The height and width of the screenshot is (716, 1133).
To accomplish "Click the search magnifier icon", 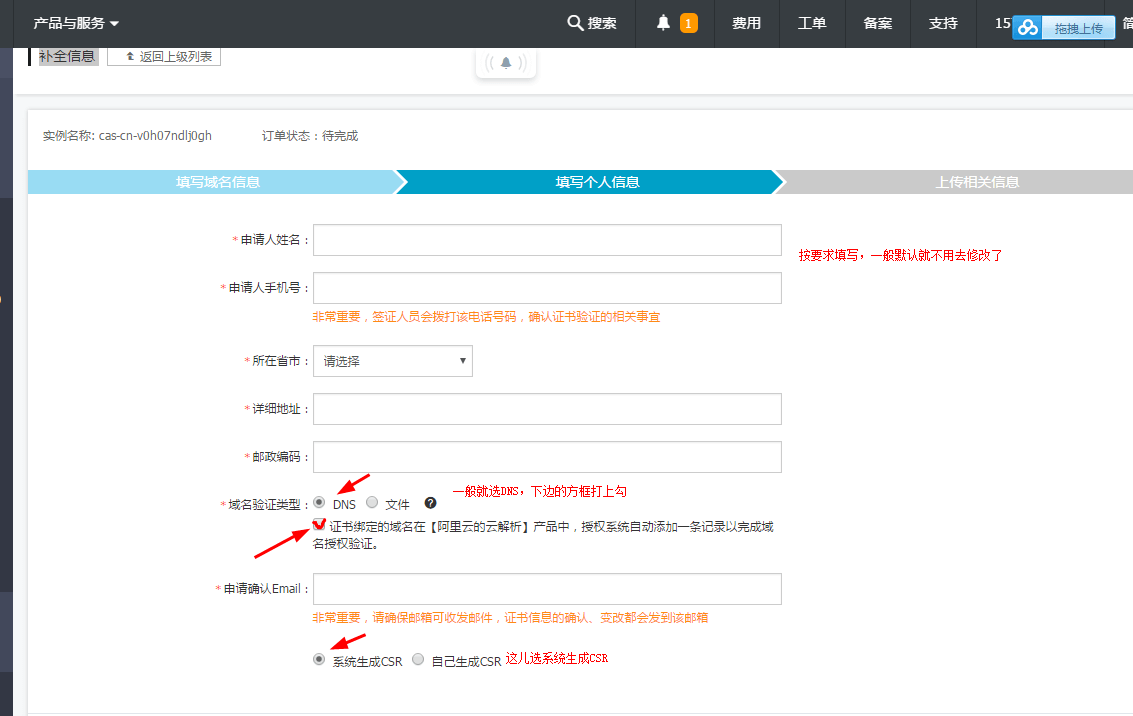I will pos(575,23).
